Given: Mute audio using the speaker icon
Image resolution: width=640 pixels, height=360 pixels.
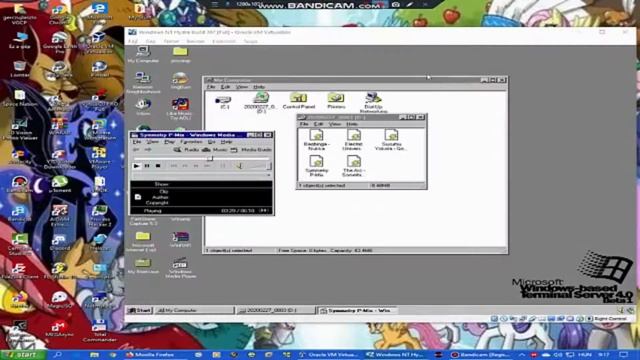Looking at the screenshot, I should point(240,166).
